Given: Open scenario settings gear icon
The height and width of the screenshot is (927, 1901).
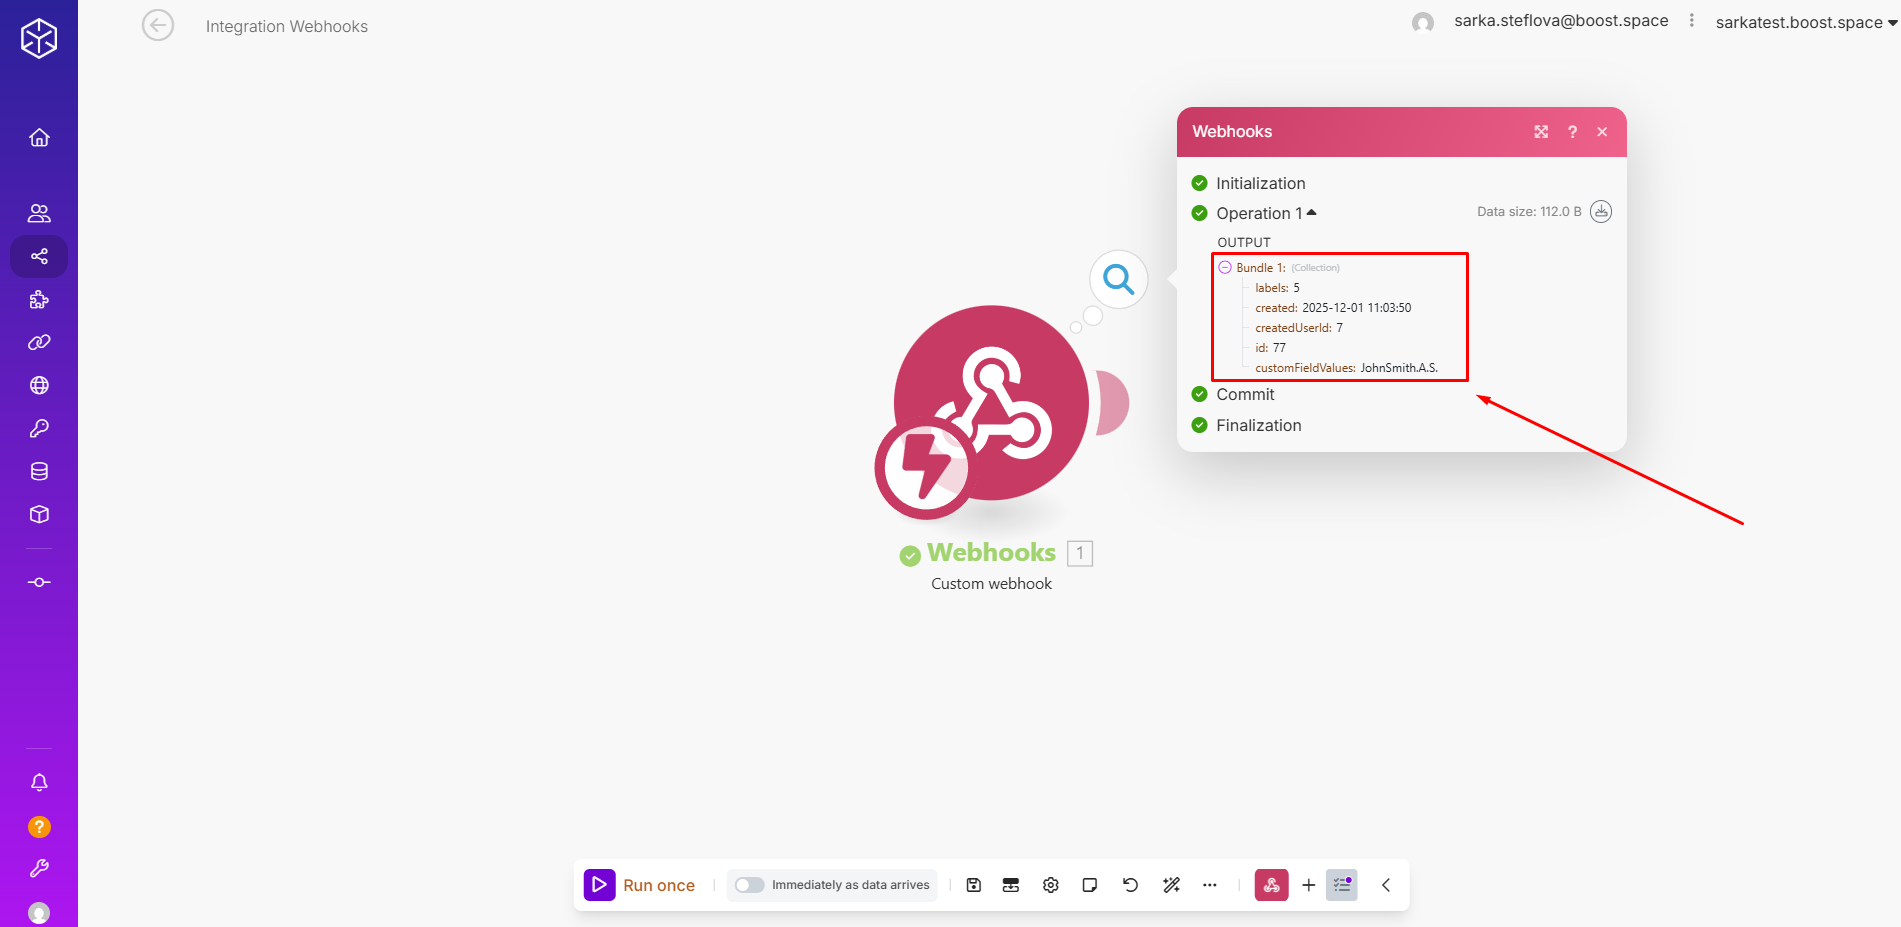Looking at the screenshot, I should 1050,885.
